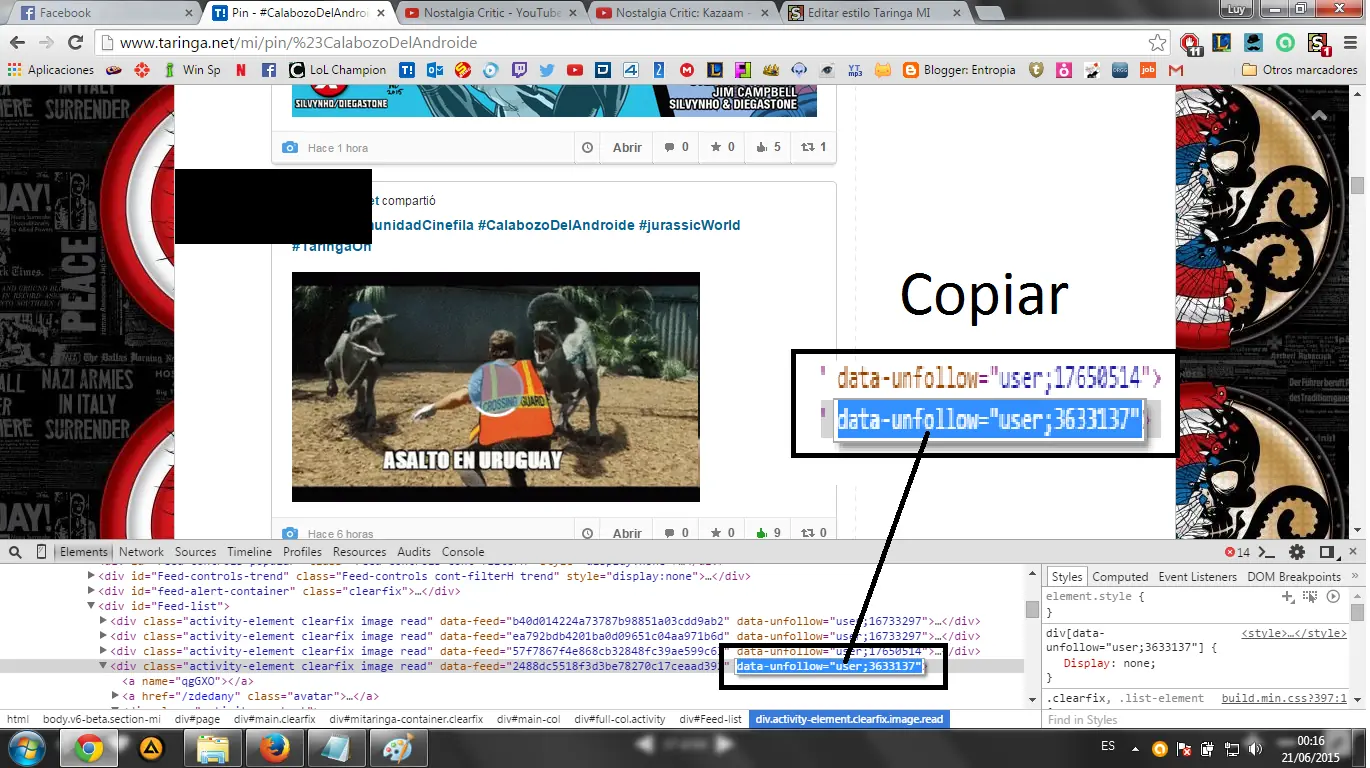Open the Aplicaciones apps shortcut
The width and height of the screenshot is (1370, 768).
(51, 70)
